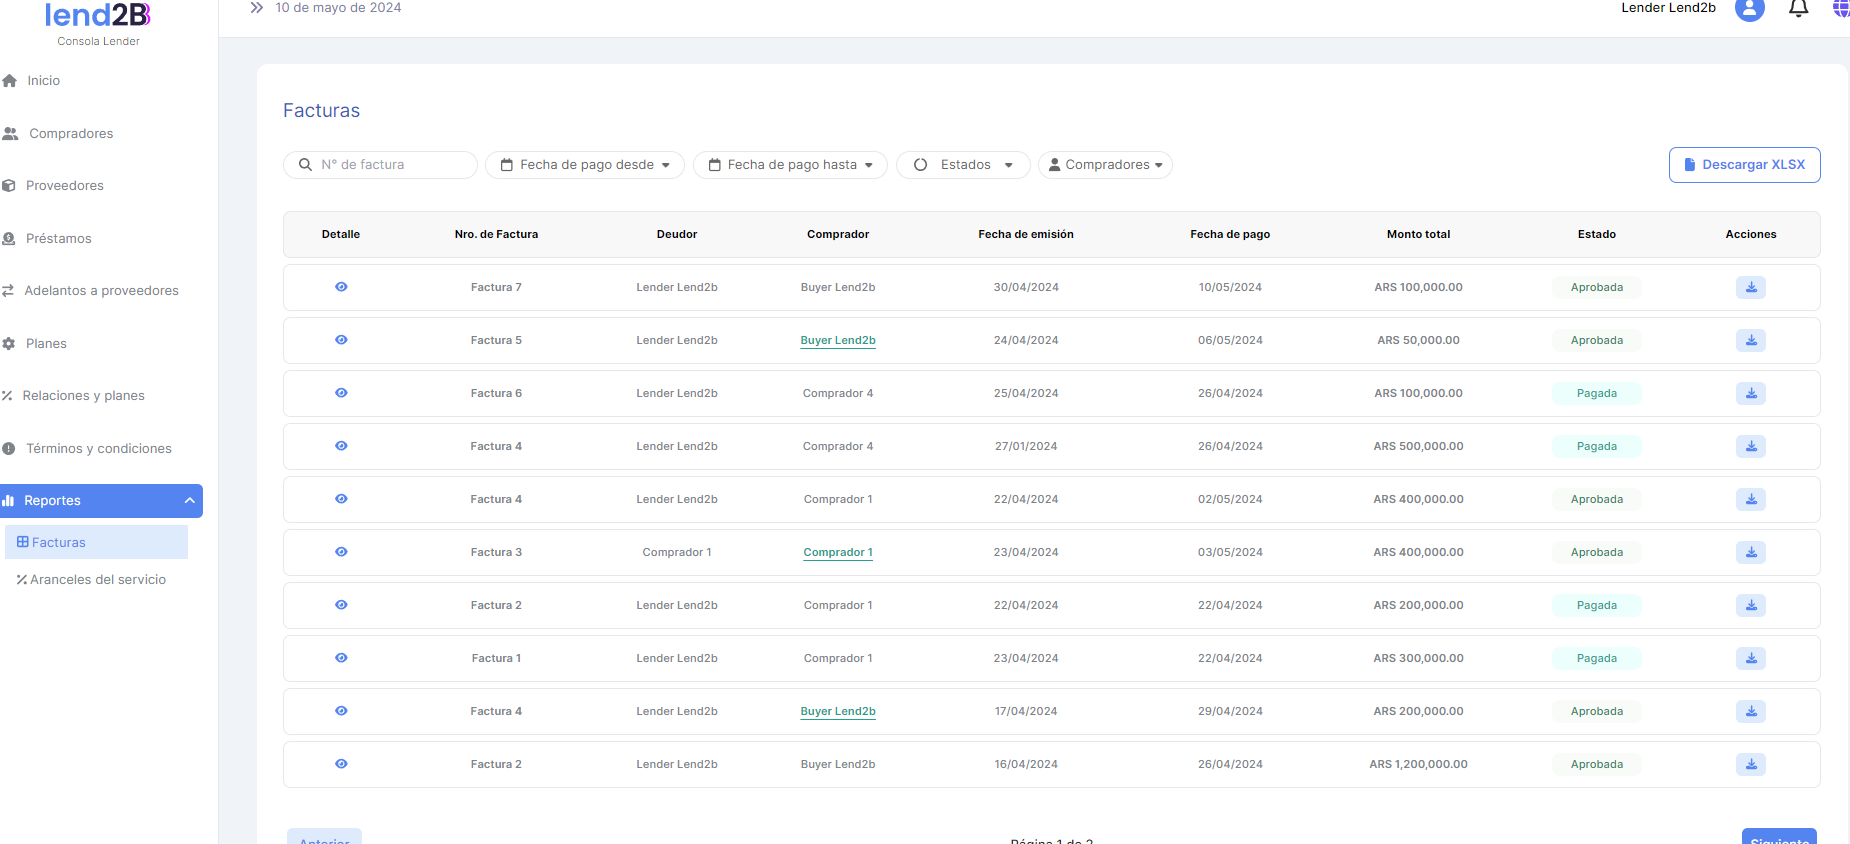The image size is (1850, 844).
Task: Show details for Factura 1 via eye icon
Action: pos(341,658)
